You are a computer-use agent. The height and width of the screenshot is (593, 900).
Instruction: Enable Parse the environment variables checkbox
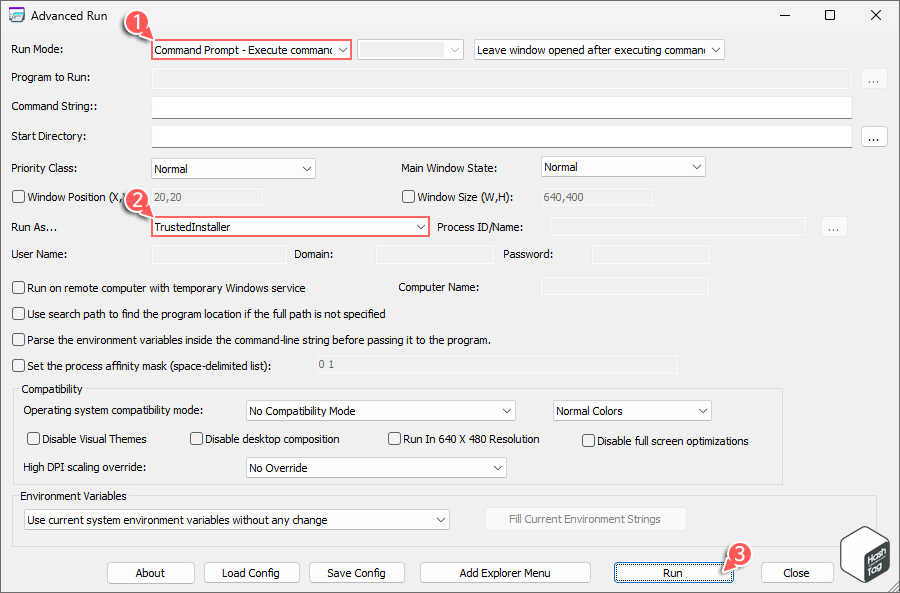18,340
